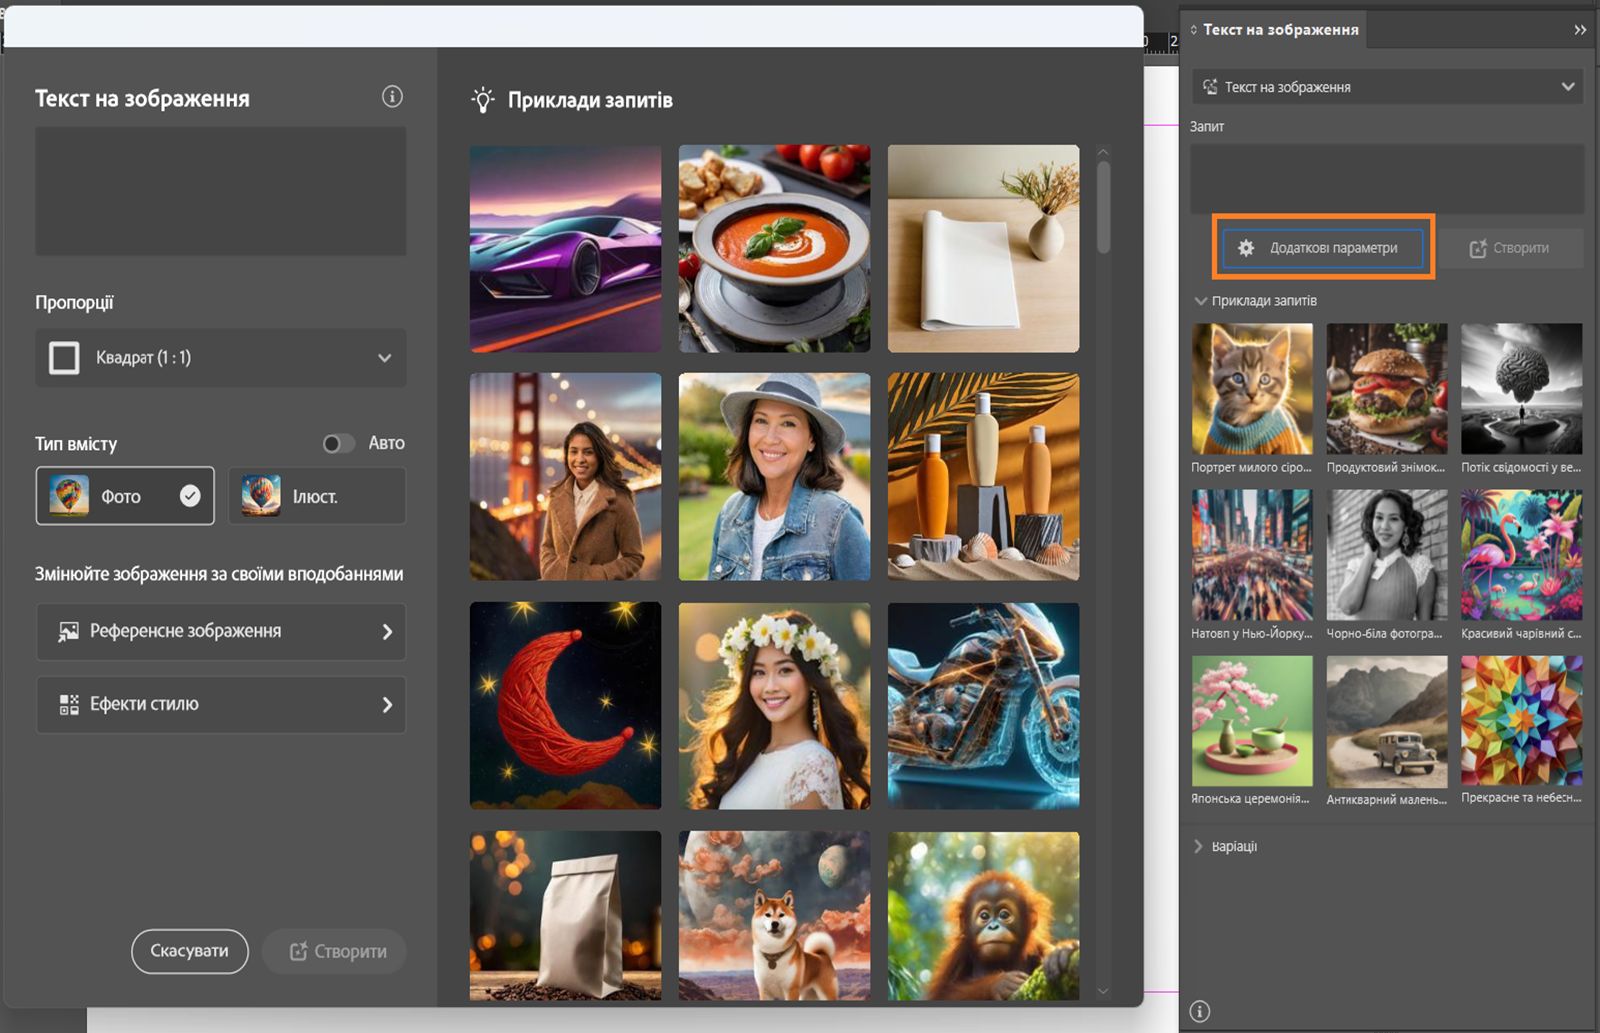The height and width of the screenshot is (1033, 1600).
Task: Select the Ілюст. content type option
Action: (x=316, y=496)
